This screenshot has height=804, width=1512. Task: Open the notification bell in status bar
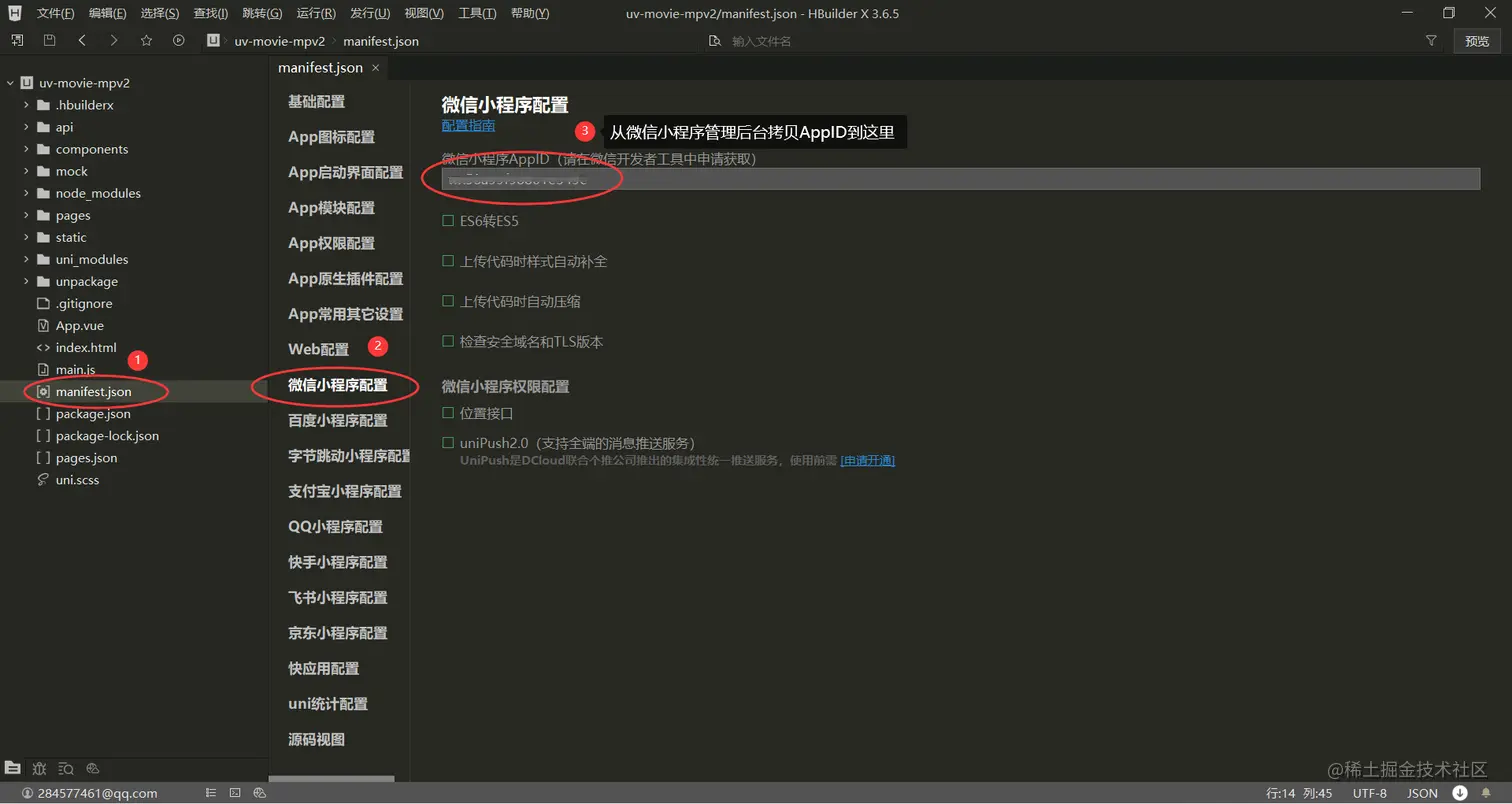pyautogui.click(x=1487, y=793)
